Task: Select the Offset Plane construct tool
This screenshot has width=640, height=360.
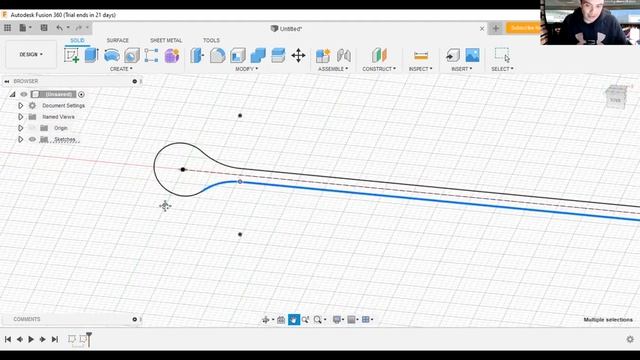Action: (x=379, y=56)
